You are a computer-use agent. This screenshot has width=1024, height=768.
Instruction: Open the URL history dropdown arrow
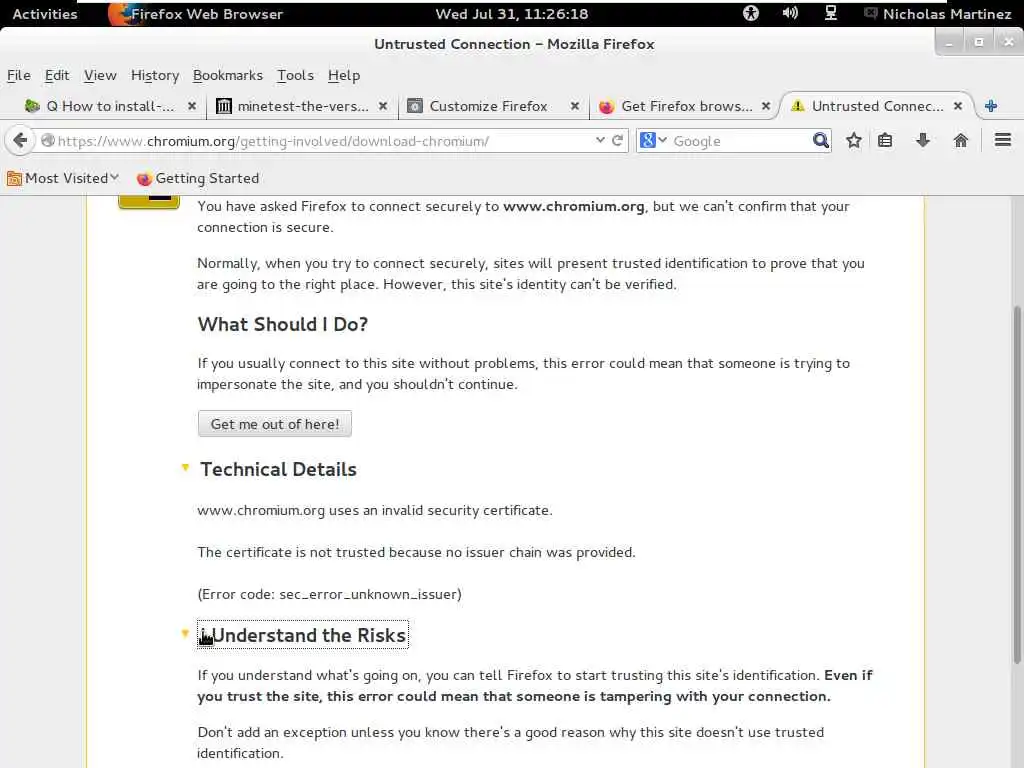coord(600,140)
